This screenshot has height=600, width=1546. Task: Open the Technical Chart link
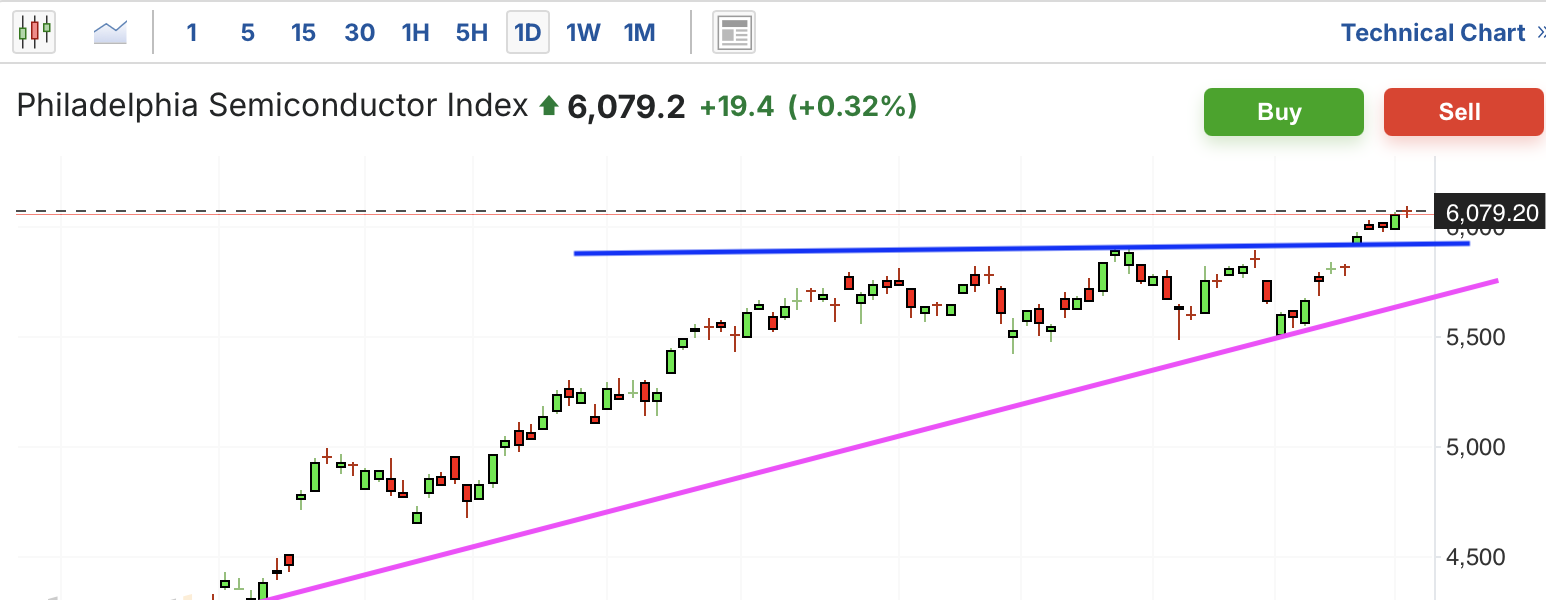coord(1432,33)
